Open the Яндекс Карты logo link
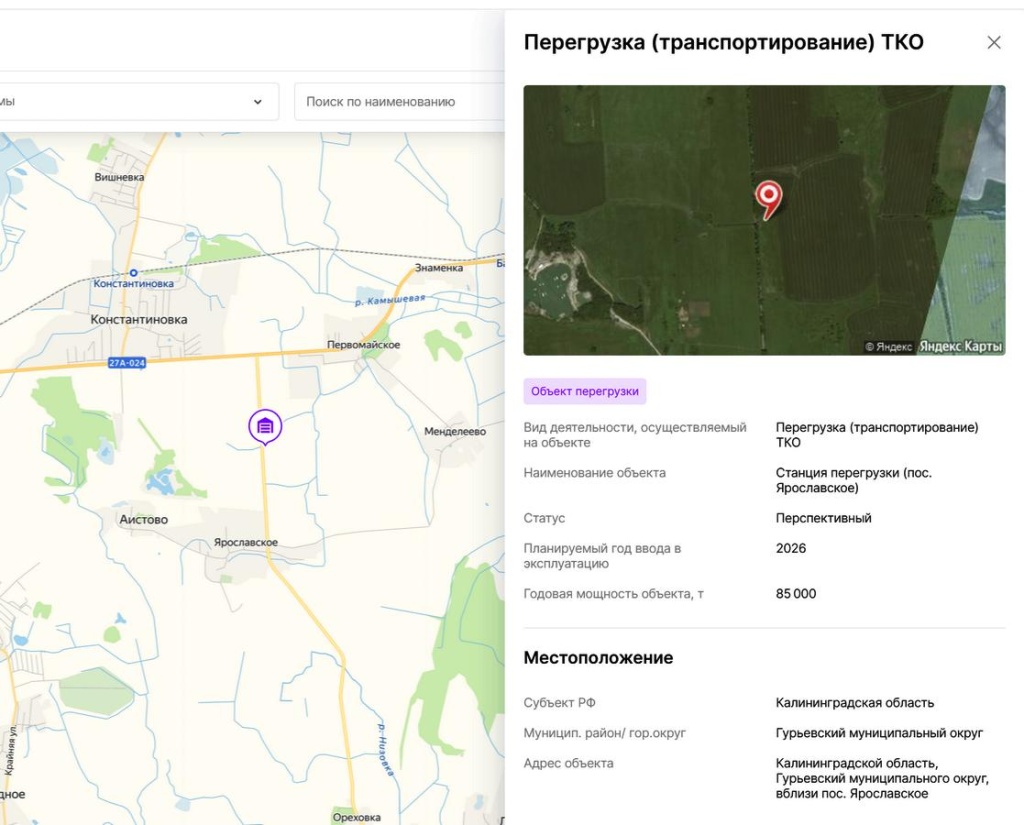1024x825 pixels. (960, 346)
